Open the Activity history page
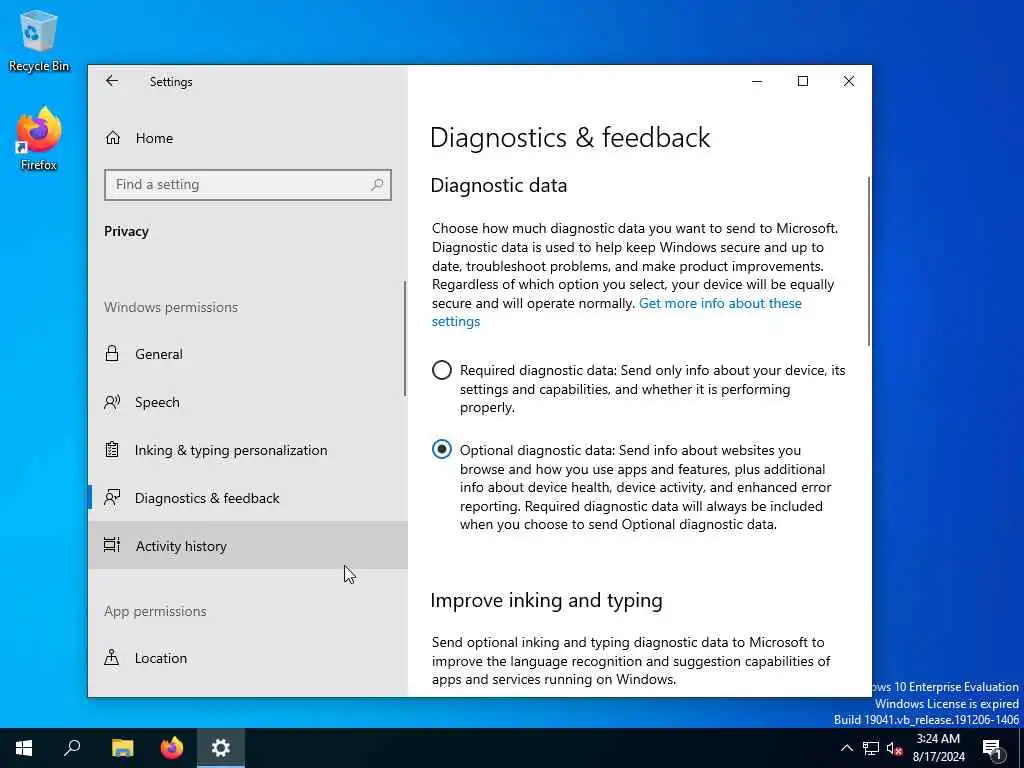1024x768 pixels. [x=248, y=545]
